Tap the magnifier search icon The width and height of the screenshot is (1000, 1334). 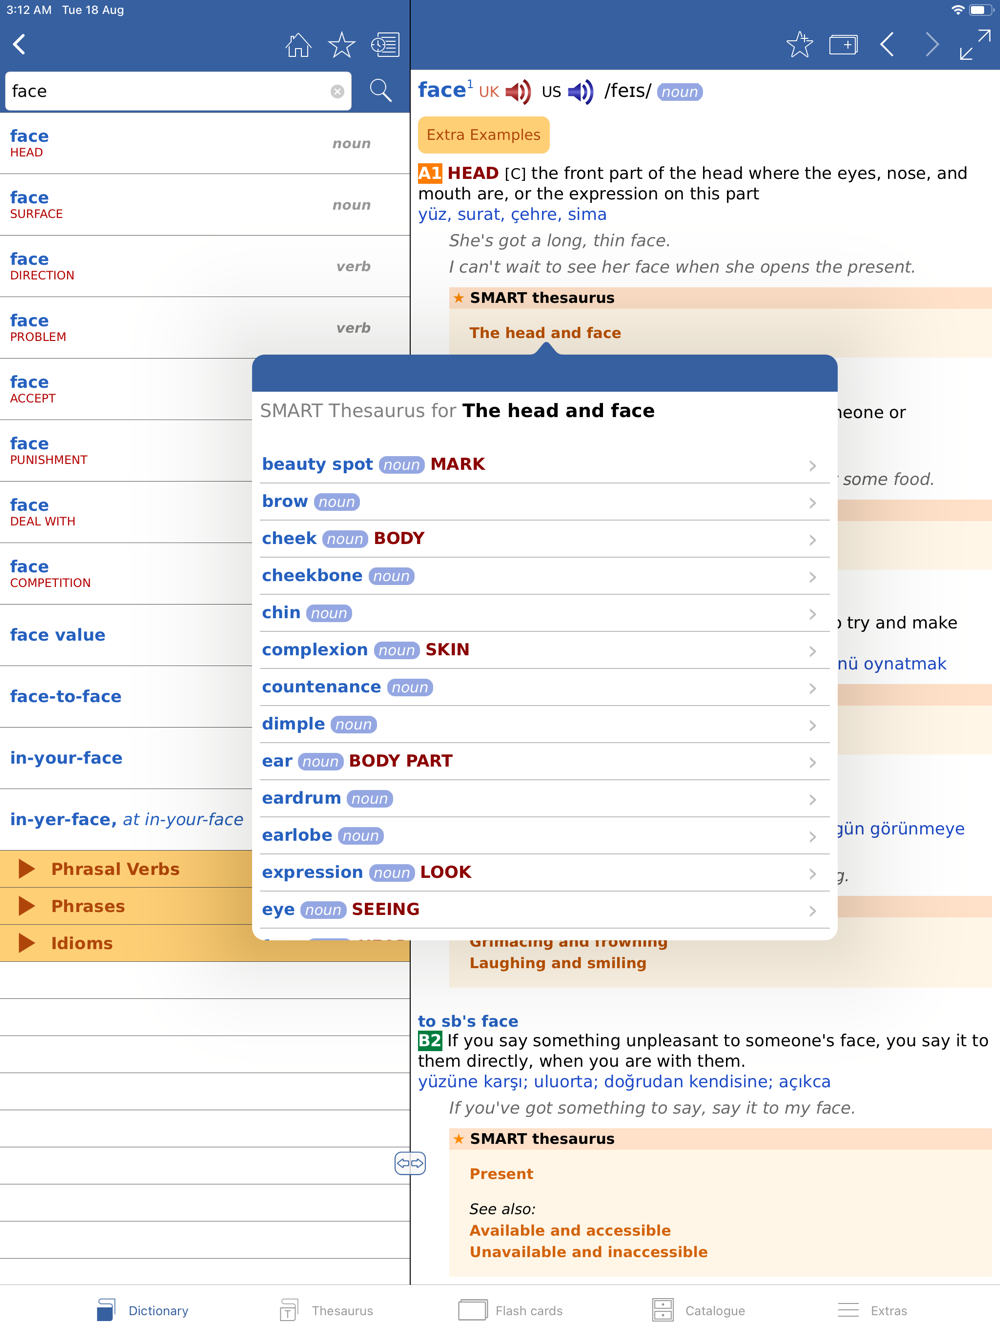(381, 90)
